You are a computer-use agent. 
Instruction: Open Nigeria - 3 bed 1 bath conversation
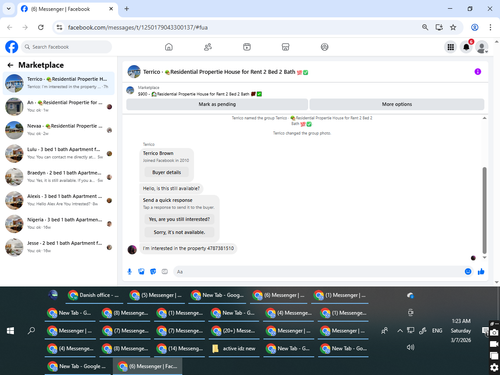[59, 224]
